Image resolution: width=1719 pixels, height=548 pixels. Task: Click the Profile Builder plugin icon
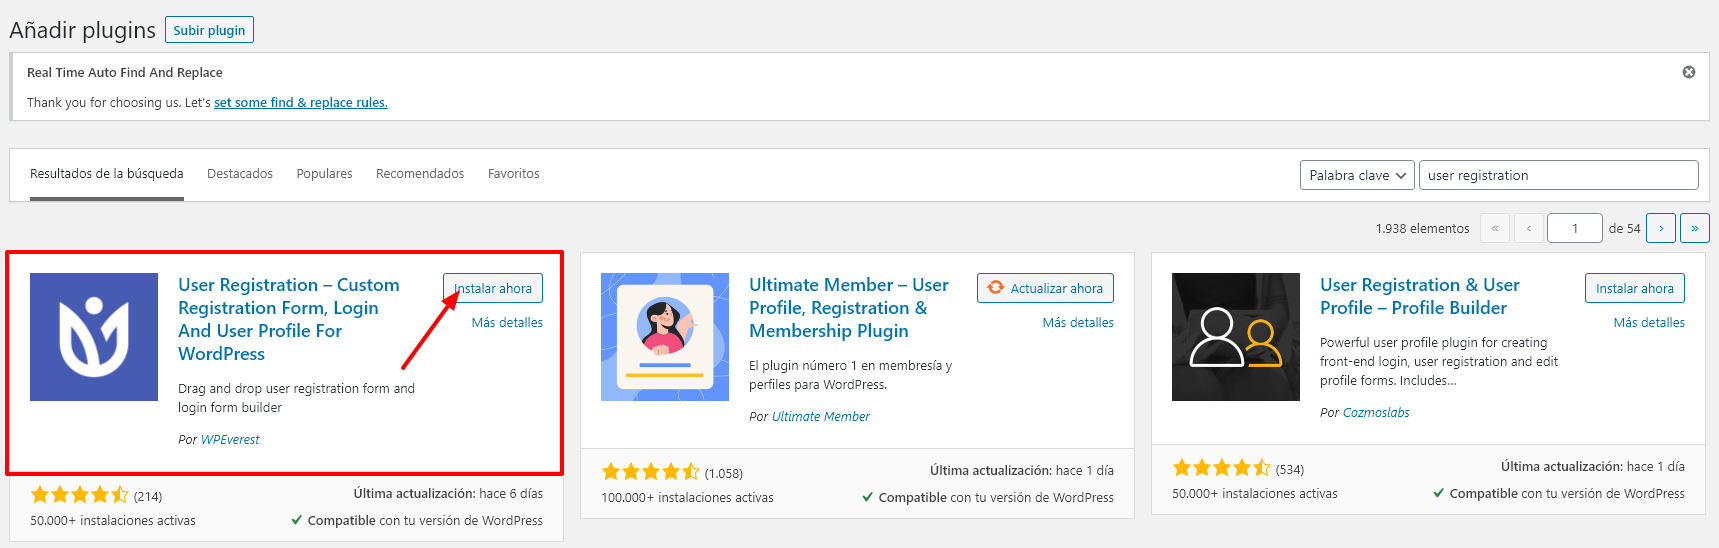click(x=1236, y=337)
